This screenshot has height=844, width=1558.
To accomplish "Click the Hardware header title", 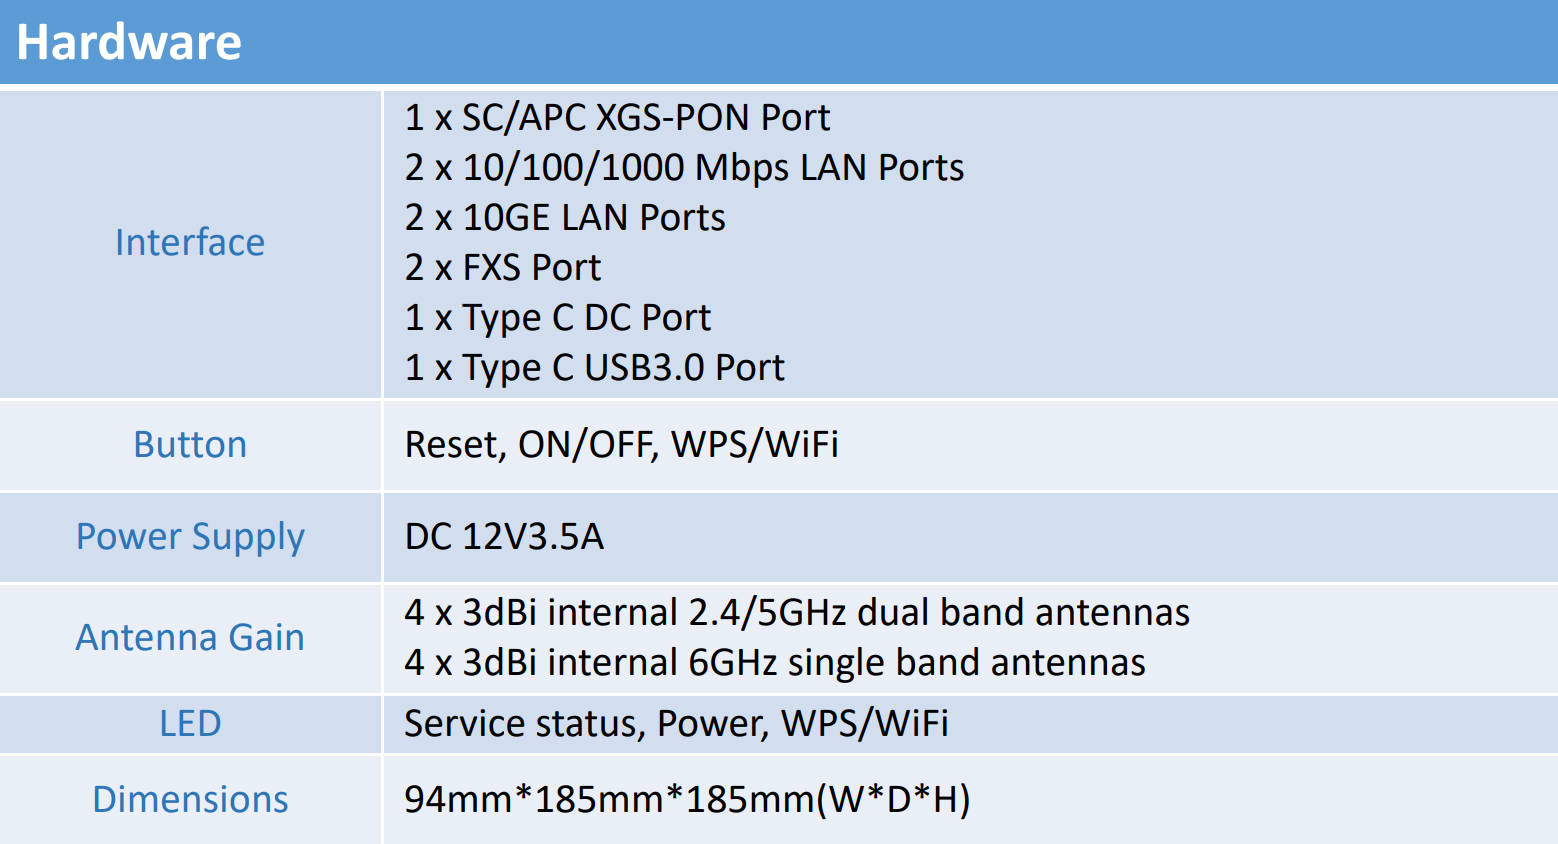I will (x=129, y=43).
